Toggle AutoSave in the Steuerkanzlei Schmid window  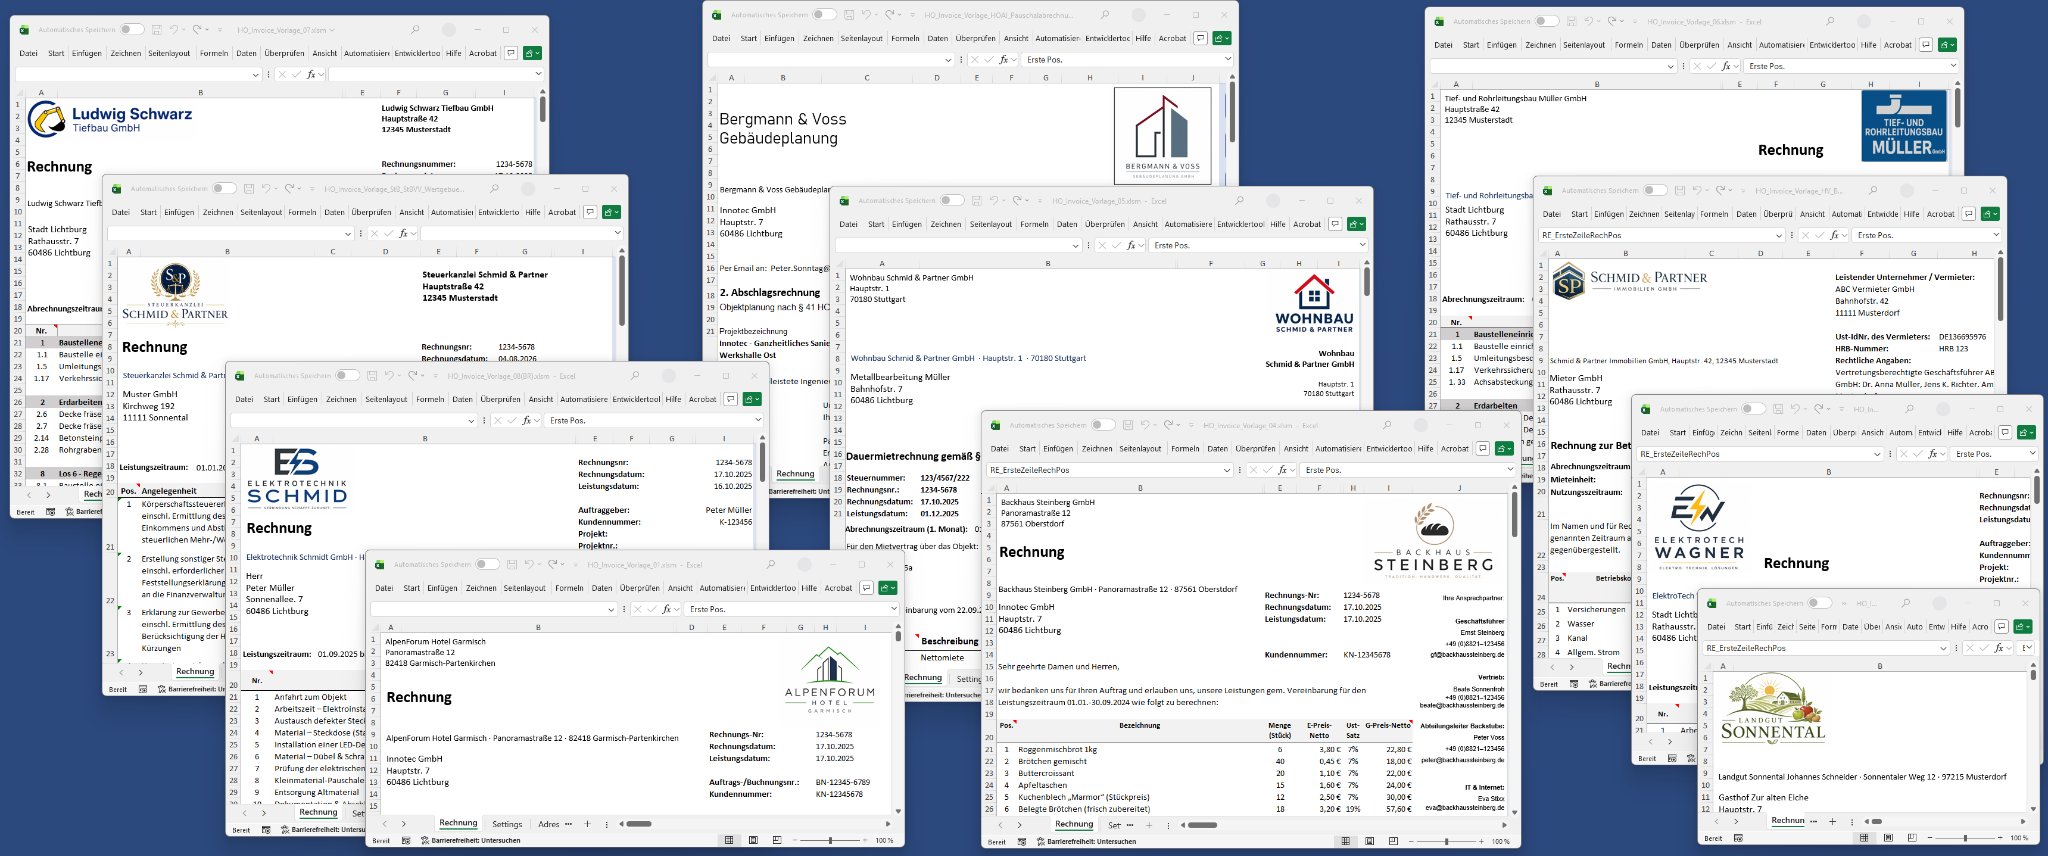(224, 188)
